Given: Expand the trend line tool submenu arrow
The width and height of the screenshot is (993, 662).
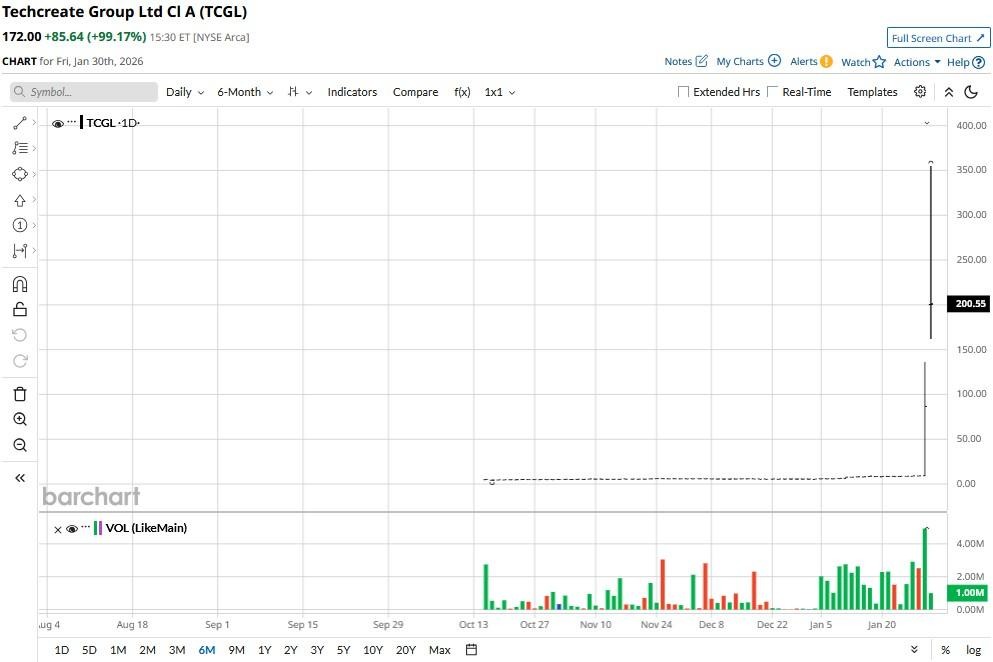Looking at the screenshot, I should tap(34, 122).
